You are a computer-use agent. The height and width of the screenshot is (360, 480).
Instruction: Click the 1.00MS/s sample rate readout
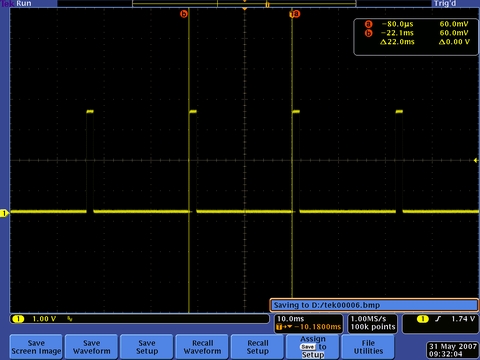368,319
